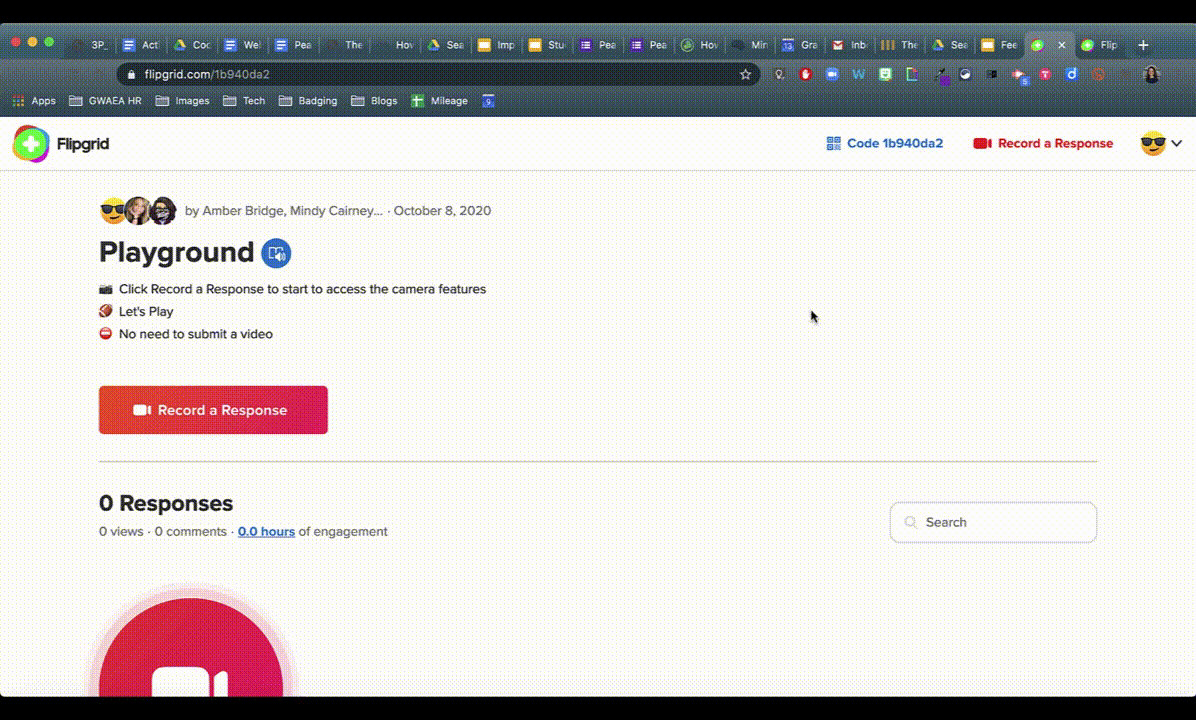Image resolution: width=1196 pixels, height=720 pixels.
Task: Switch to the Coc Drive tab
Action: tap(192, 45)
